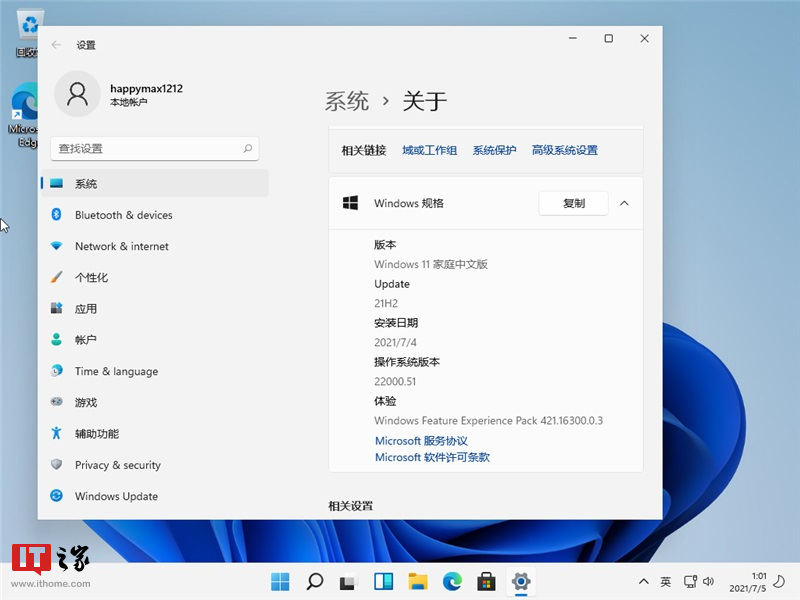This screenshot has width=800, height=600.
Task: Click the 复制 button to copy specs
Action: click(x=573, y=202)
